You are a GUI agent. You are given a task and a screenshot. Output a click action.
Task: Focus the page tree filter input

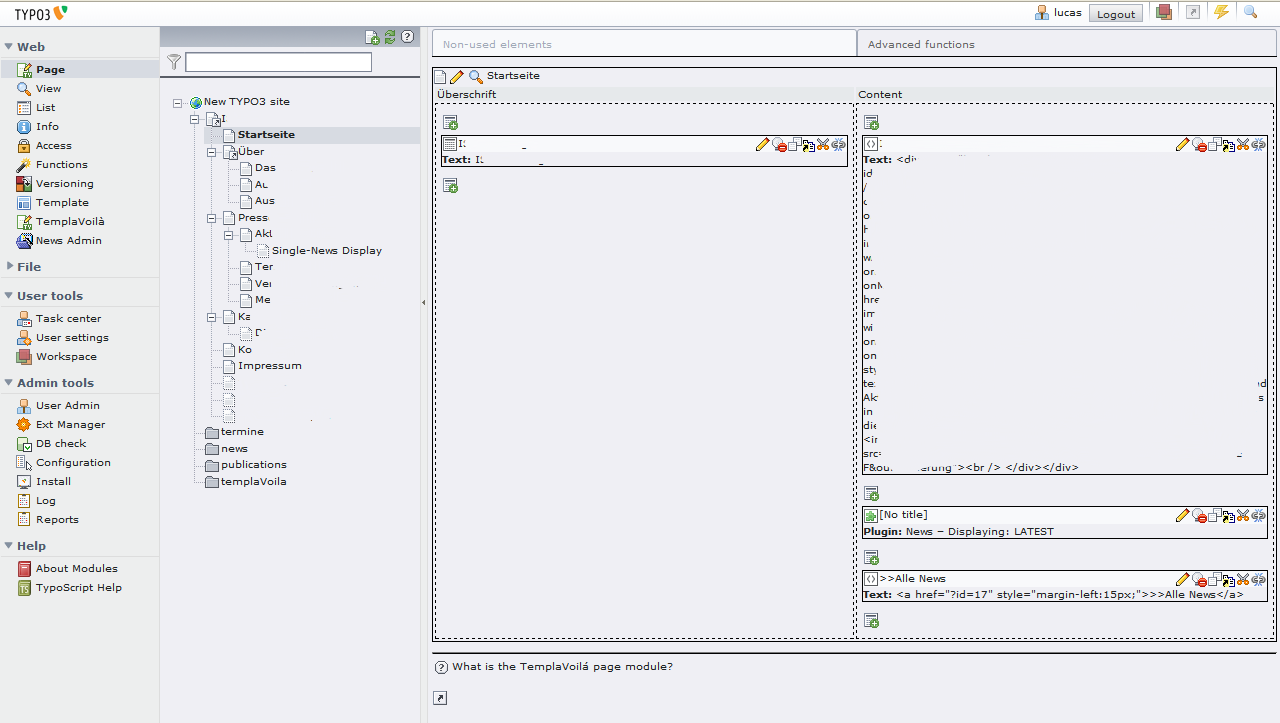[x=278, y=62]
